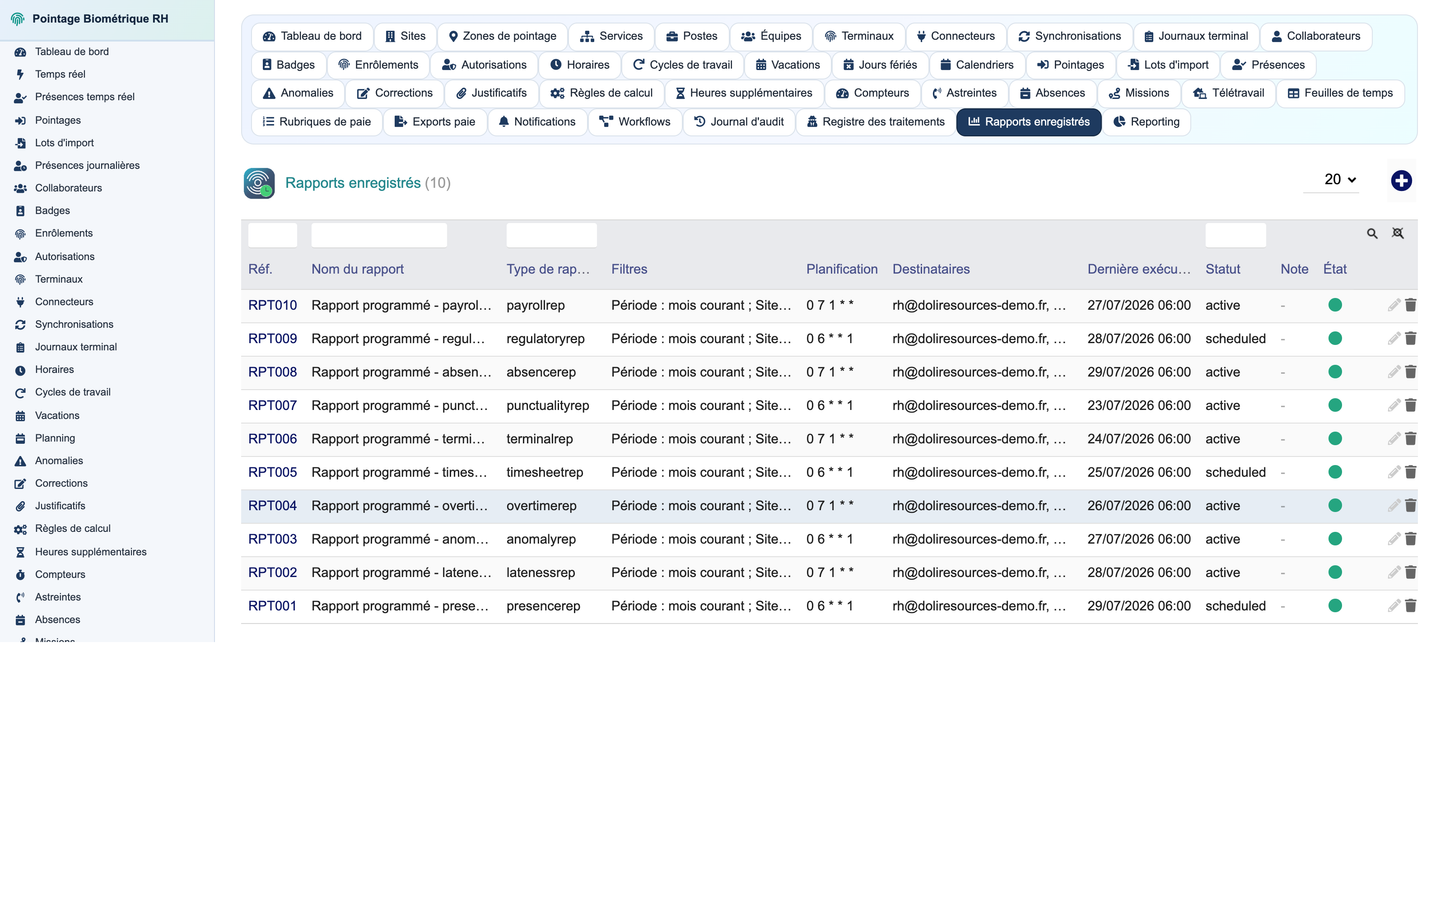
Task: Click Pointage Biométrique RH sidebar header
Action: click(x=100, y=19)
